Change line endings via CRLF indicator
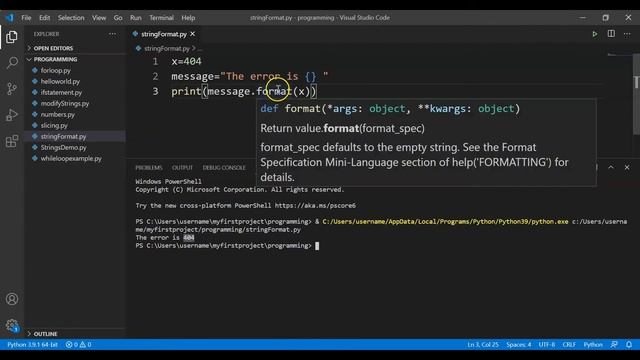640x360 pixels. pos(569,344)
